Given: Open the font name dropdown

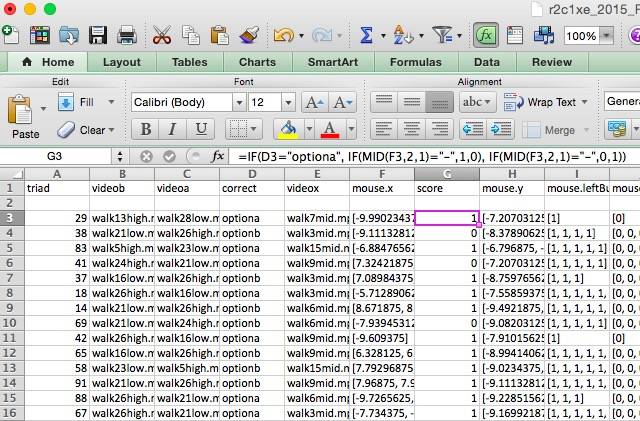Looking at the screenshot, I should [239, 102].
